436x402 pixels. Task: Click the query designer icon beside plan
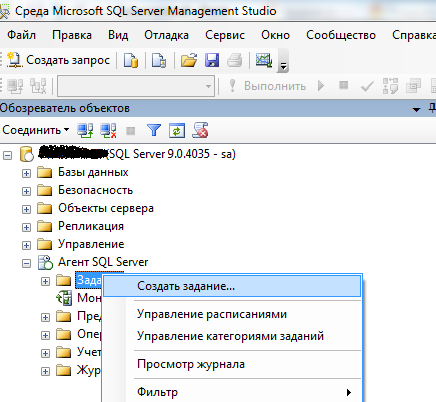tap(413, 86)
